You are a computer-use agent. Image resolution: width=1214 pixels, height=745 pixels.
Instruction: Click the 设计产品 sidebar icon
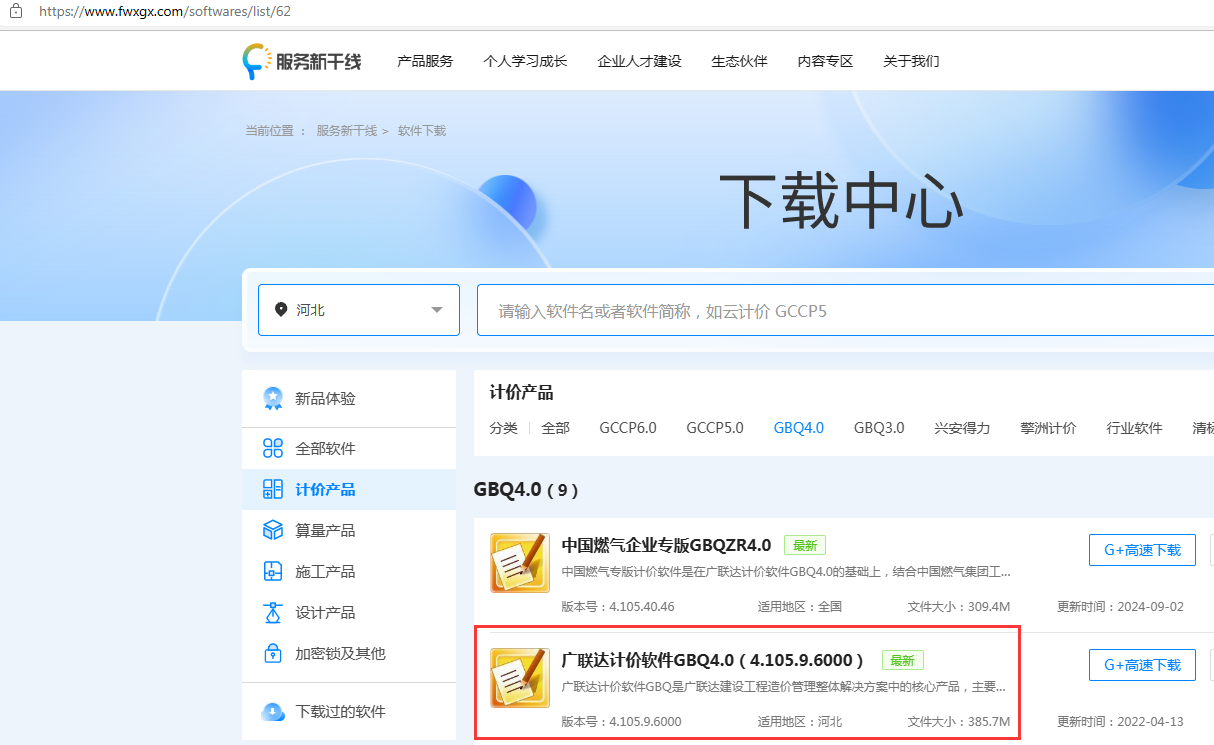pos(273,612)
